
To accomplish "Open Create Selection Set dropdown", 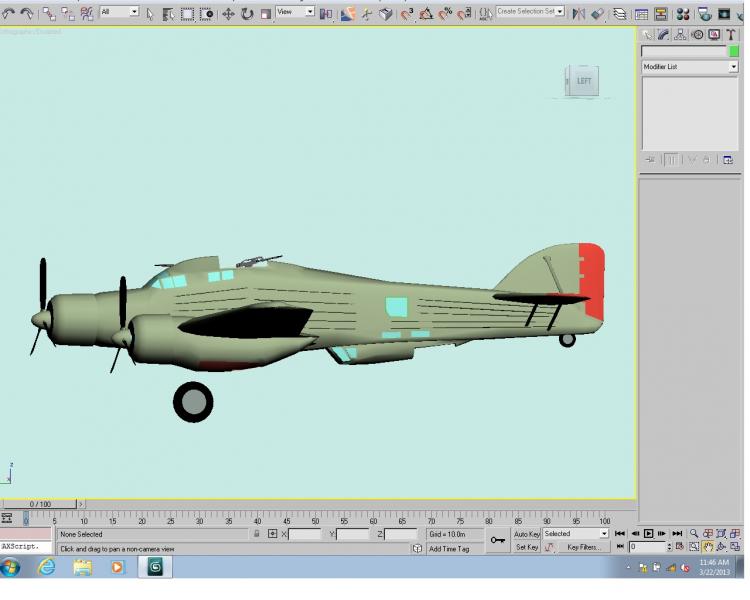I will click(x=530, y=11).
